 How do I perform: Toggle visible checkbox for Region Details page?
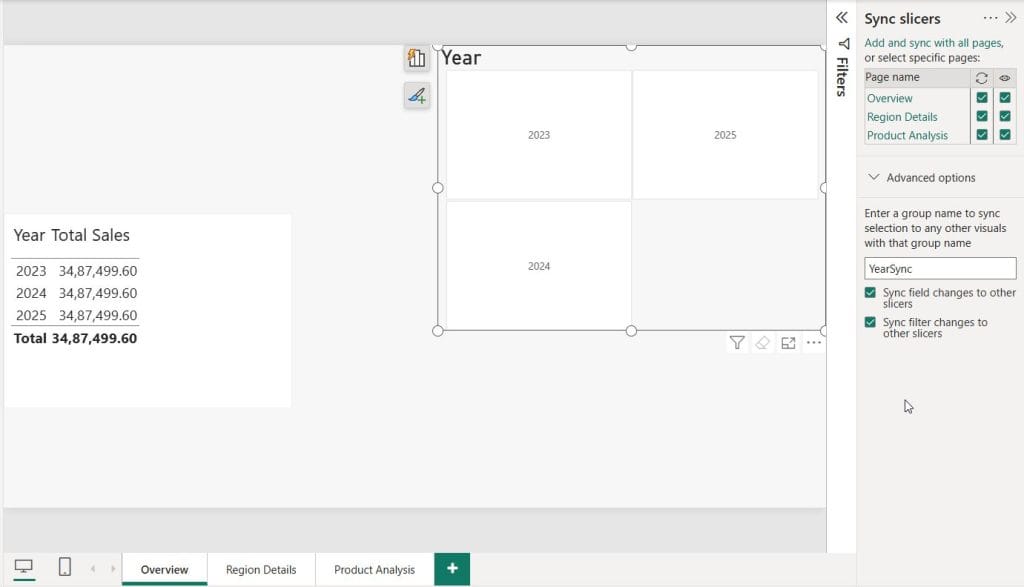tap(1004, 116)
